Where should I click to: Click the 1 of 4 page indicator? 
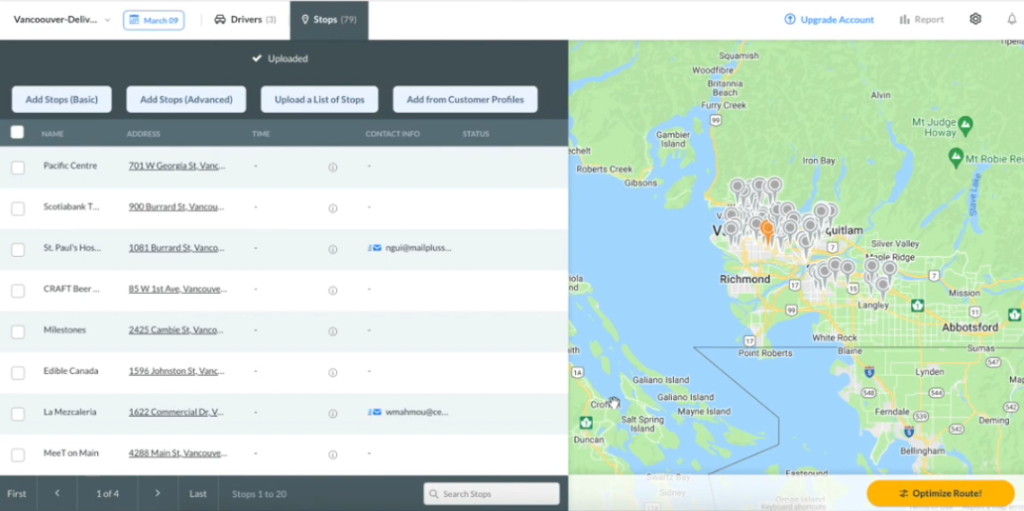pyautogui.click(x=108, y=493)
